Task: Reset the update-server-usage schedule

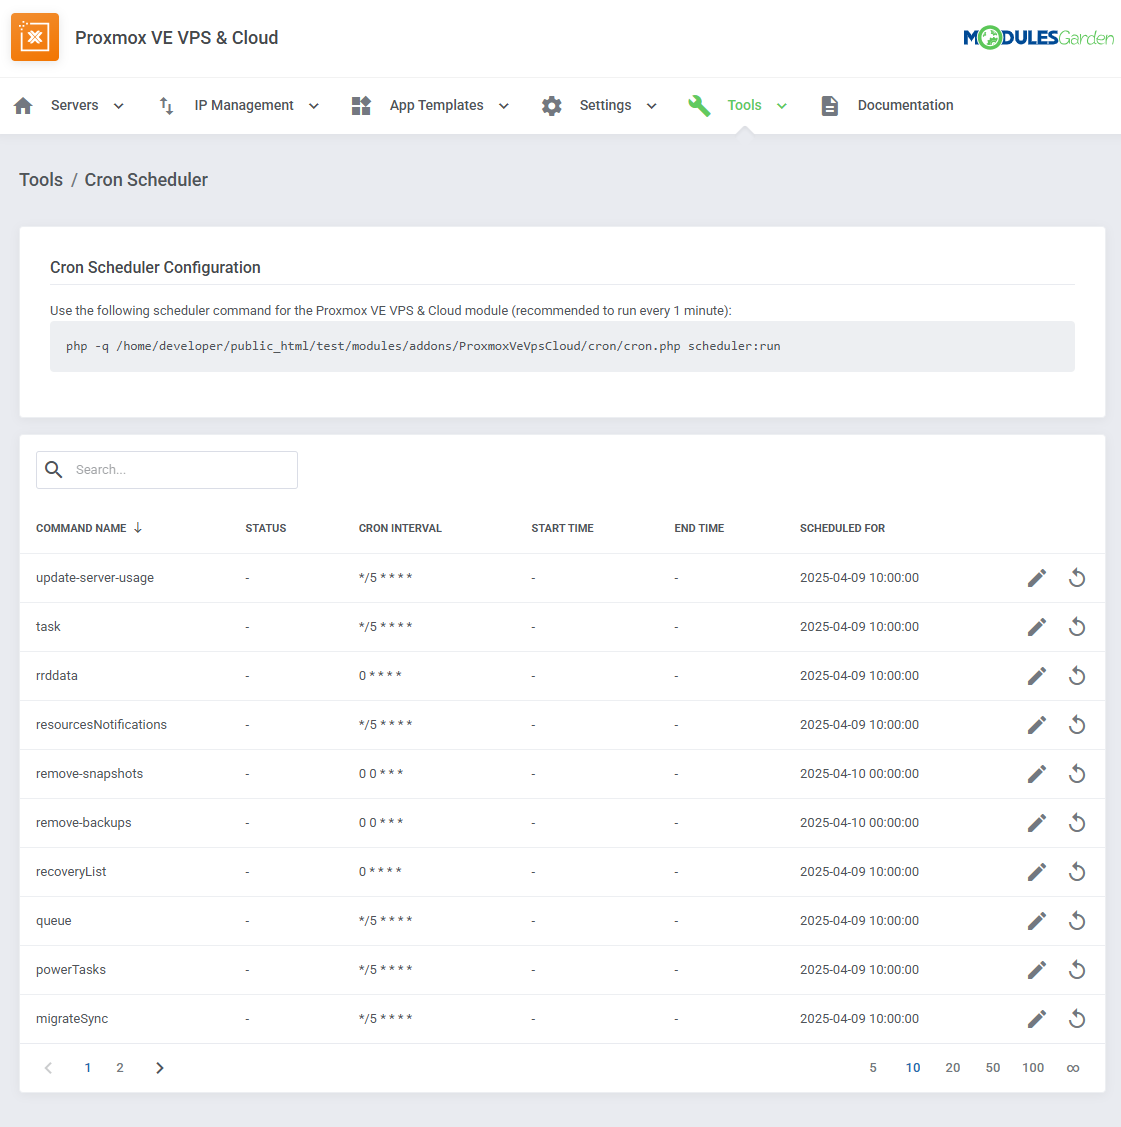Action: [1076, 578]
